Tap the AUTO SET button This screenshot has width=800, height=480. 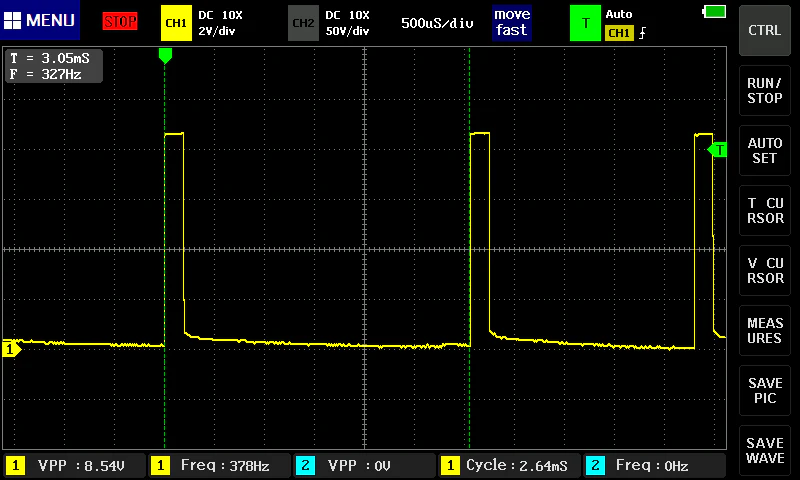click(x=764, y=150)
